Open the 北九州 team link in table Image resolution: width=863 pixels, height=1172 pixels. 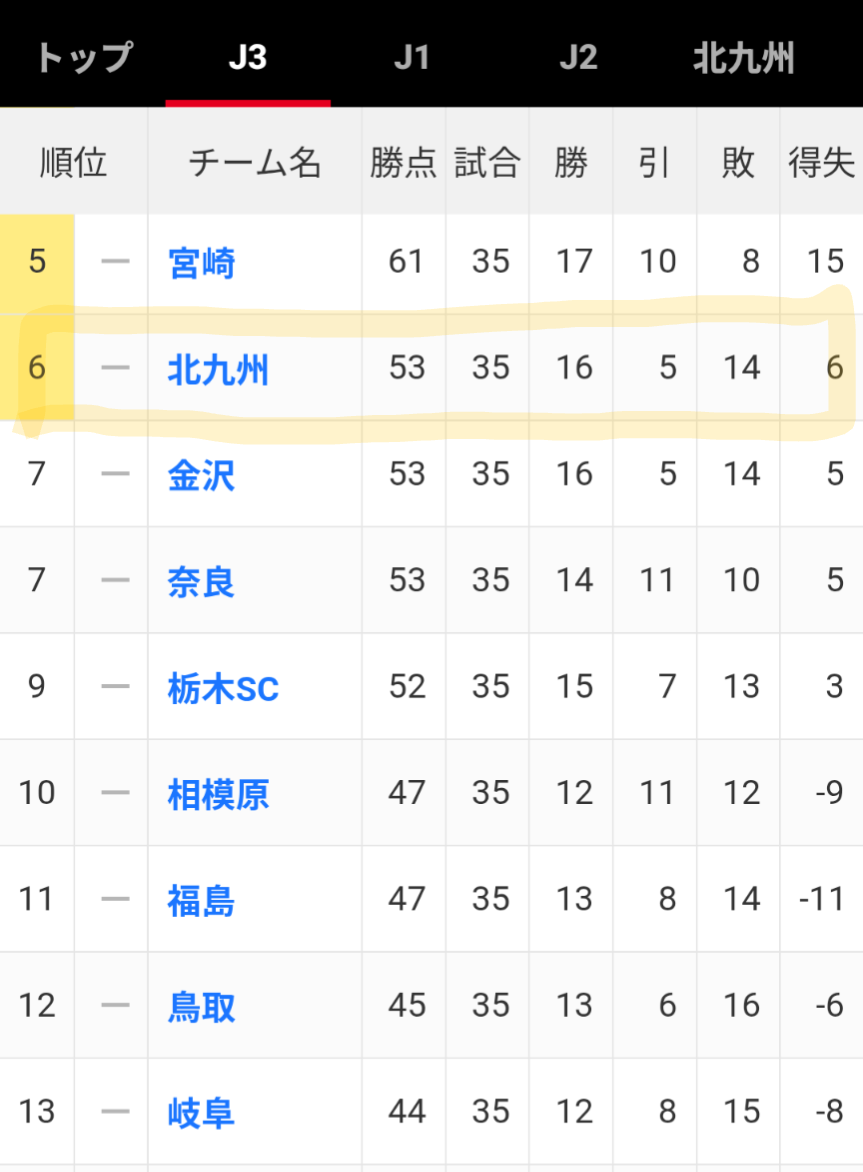218,369
